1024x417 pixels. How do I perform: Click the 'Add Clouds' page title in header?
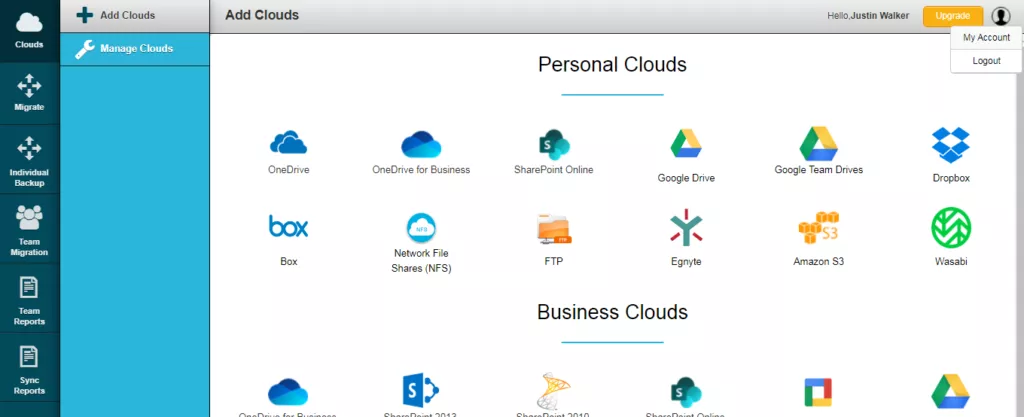point(262,15)
